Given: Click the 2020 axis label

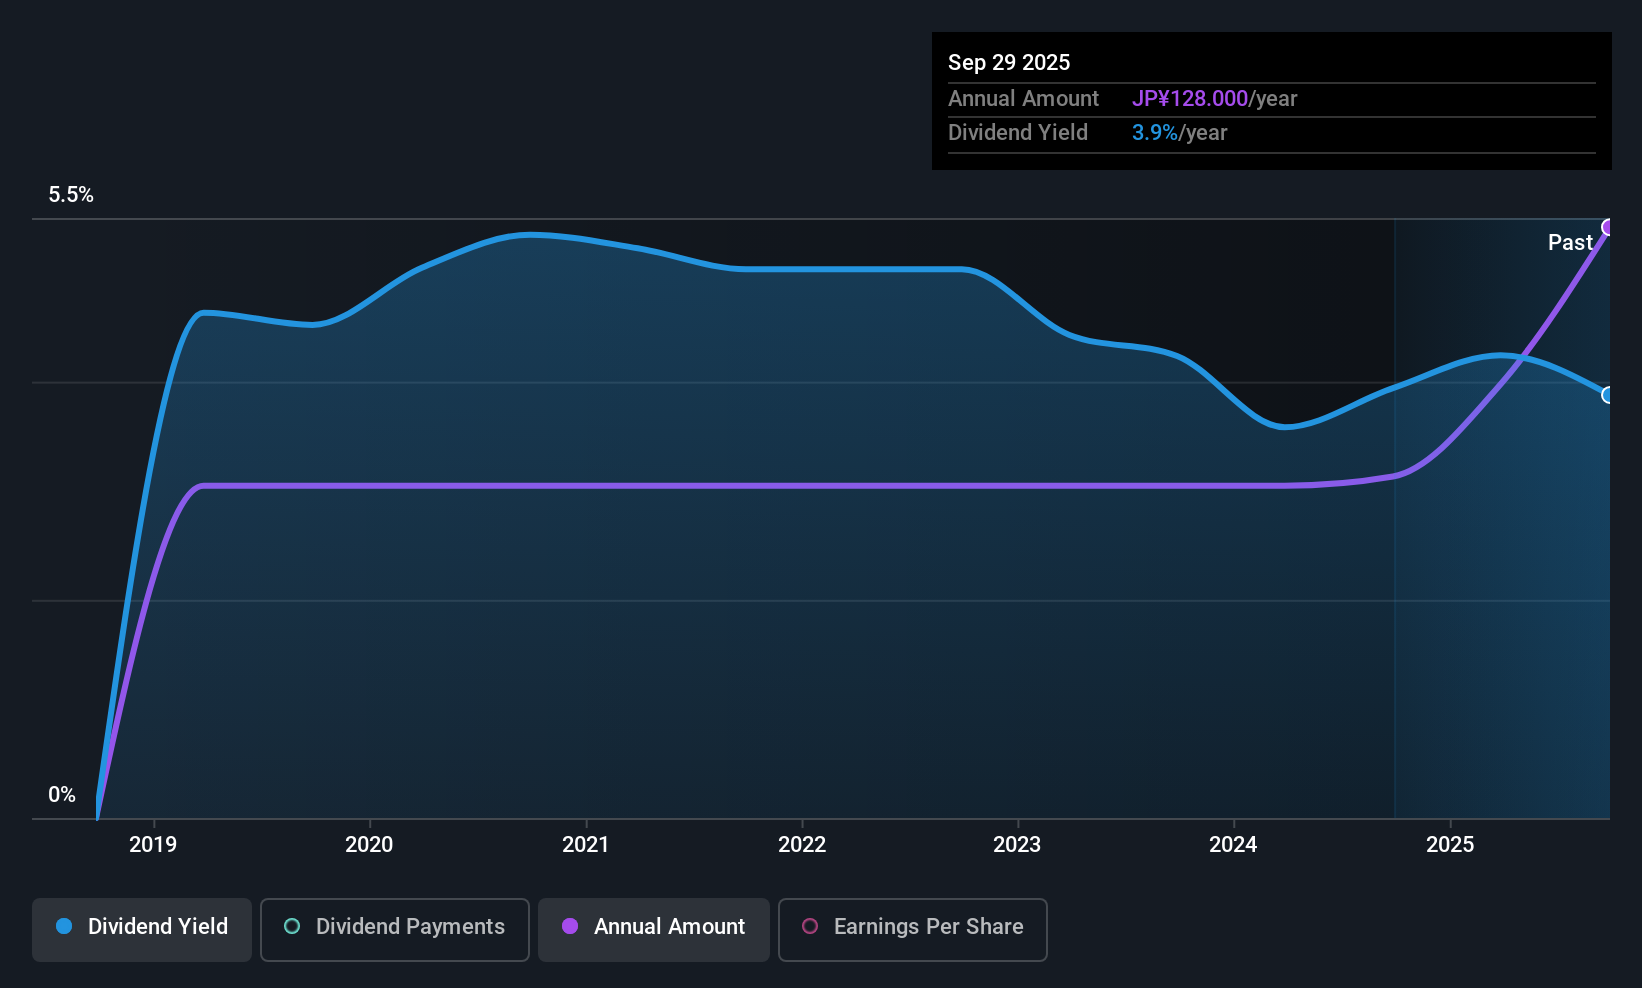Looking at the screenshot, I should (369, 844).
